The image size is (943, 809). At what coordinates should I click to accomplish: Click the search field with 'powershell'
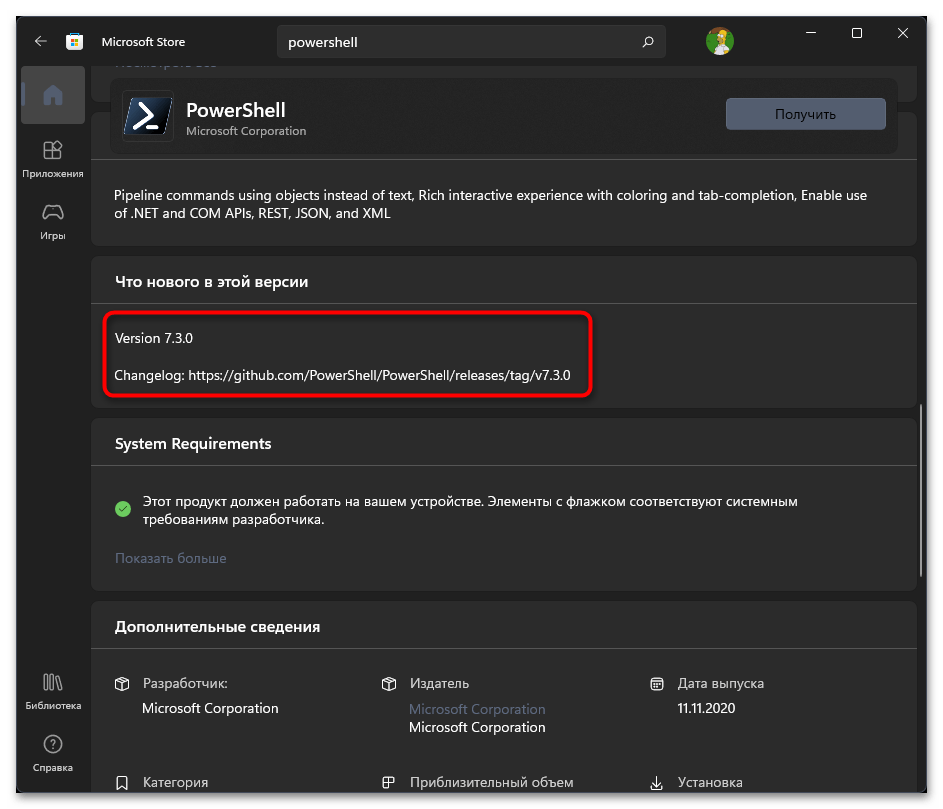click(460, 42)
